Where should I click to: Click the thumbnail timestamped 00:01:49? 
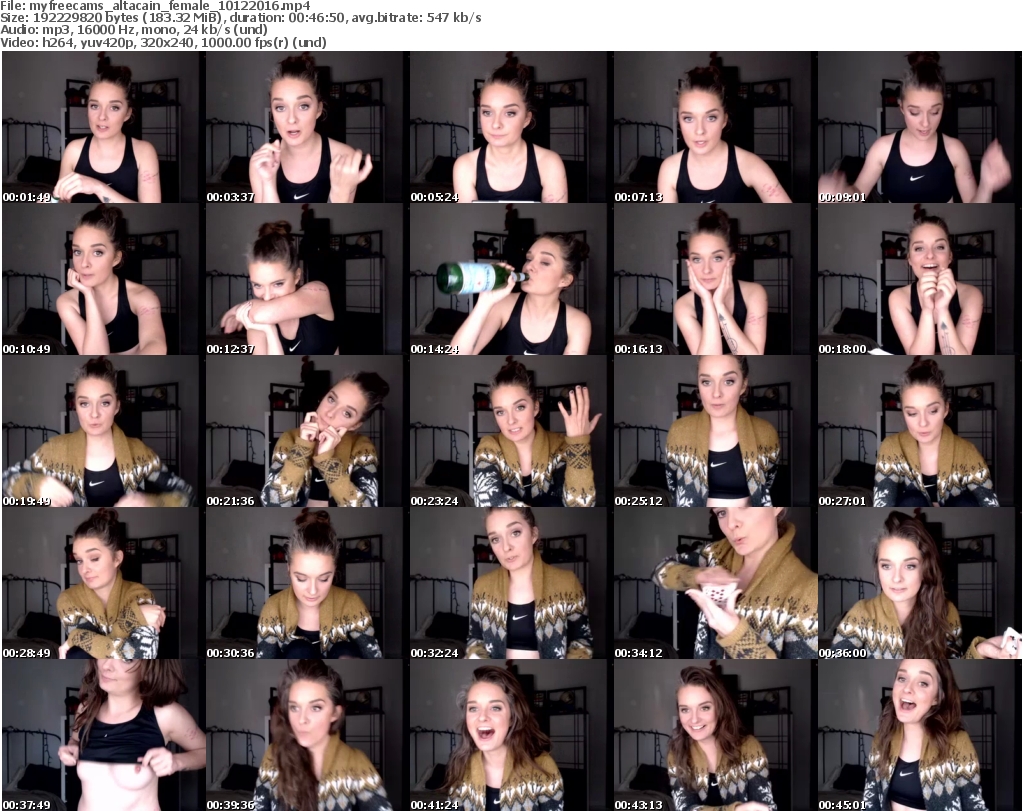pyautogui.click(x=102, y=128)
